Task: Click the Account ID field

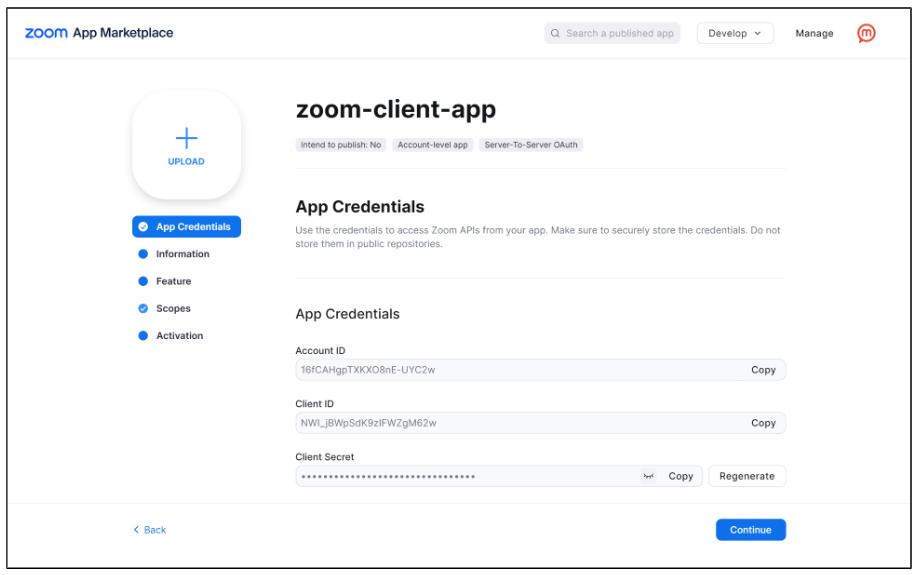Action: [x=540, y=370]
